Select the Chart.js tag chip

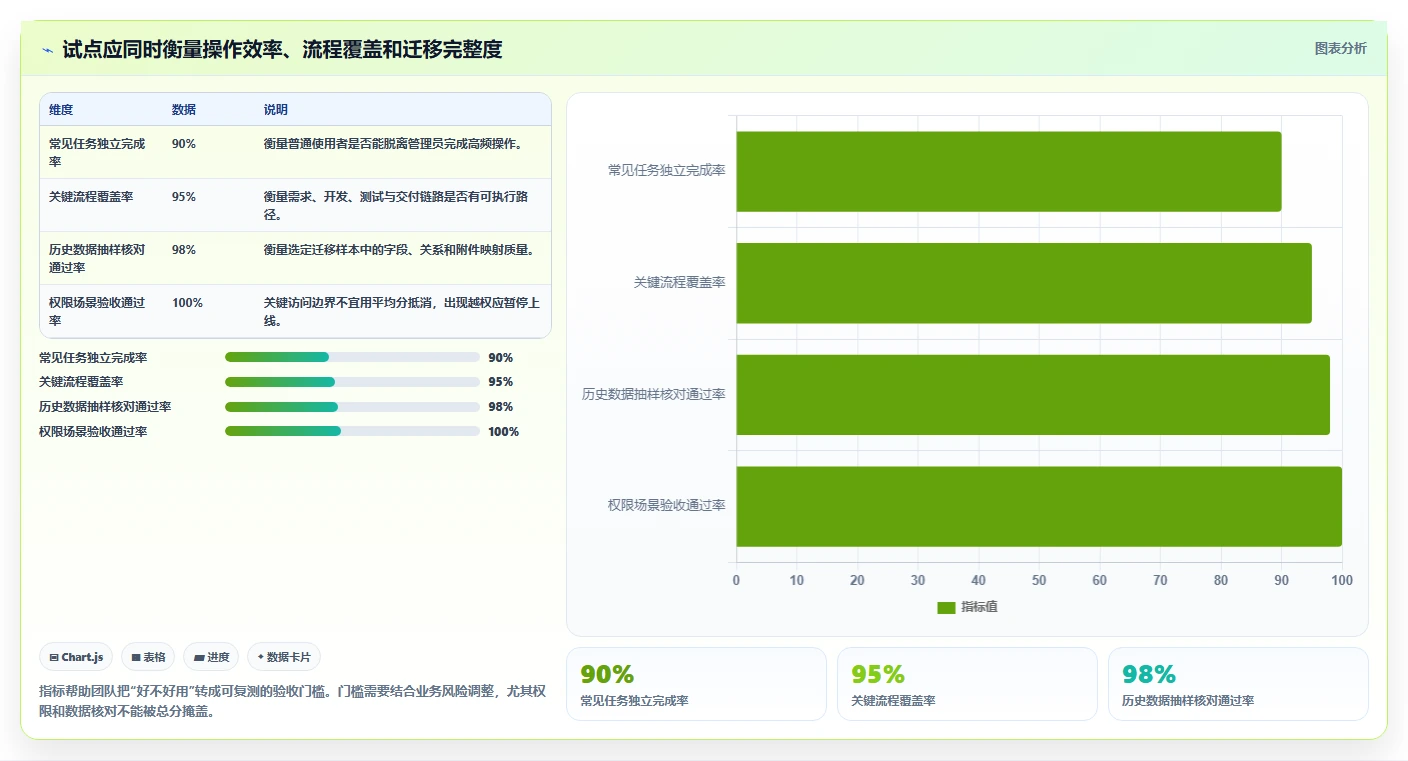coord(76,657)
